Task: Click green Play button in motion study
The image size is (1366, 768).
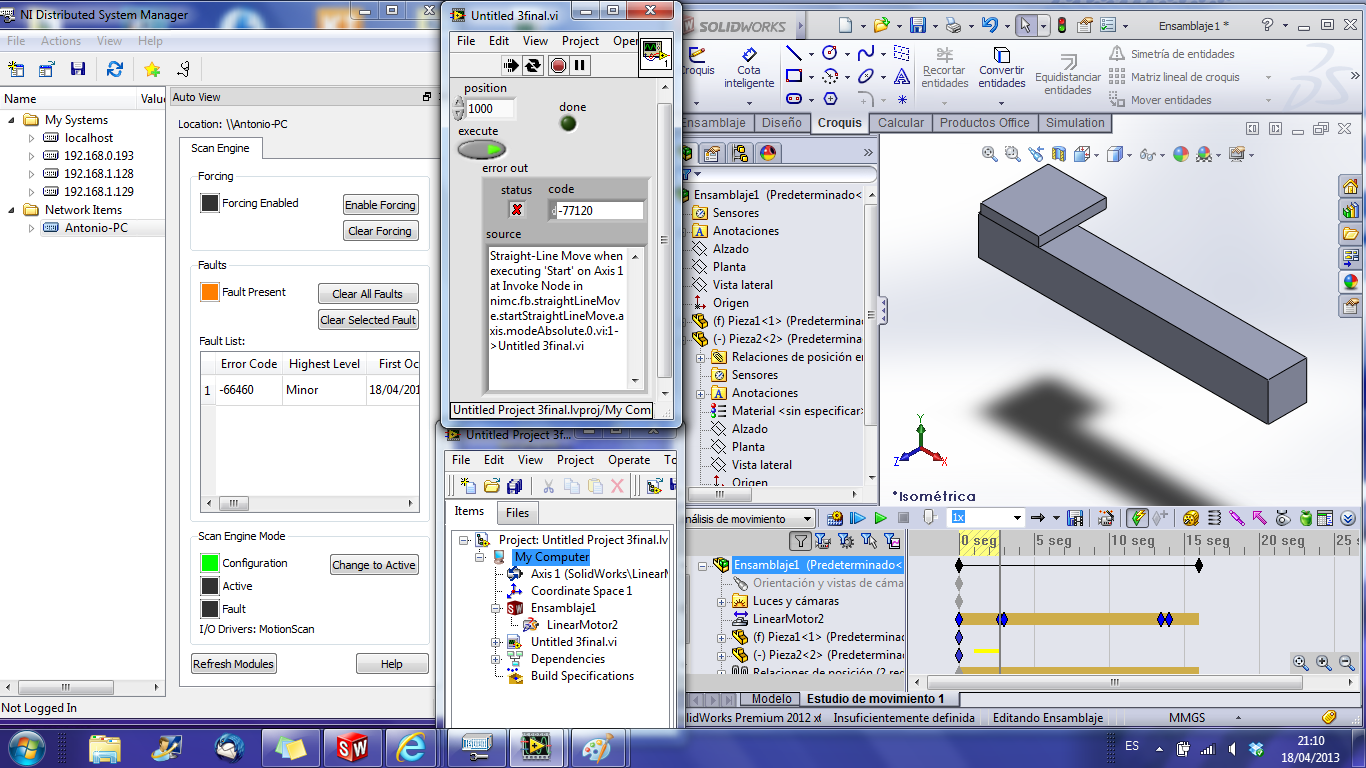Action: coord(880,518)
